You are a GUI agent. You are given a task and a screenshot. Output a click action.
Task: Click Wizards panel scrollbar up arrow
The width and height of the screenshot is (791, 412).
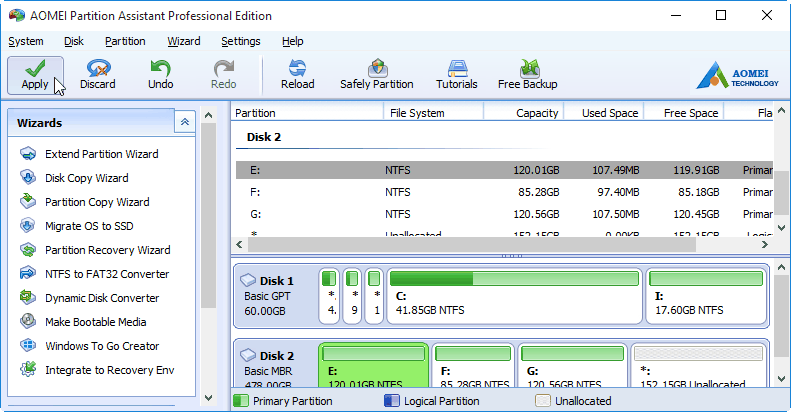click(x=208, y=115)
